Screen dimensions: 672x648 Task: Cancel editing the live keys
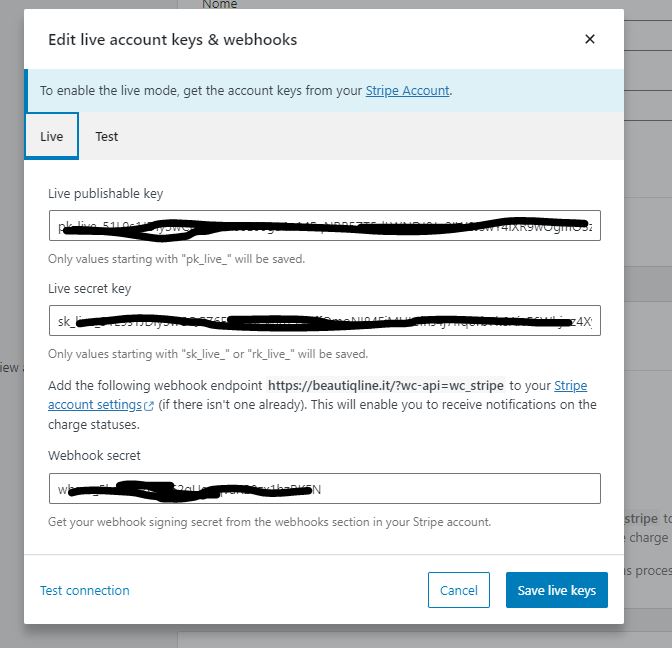459,590
